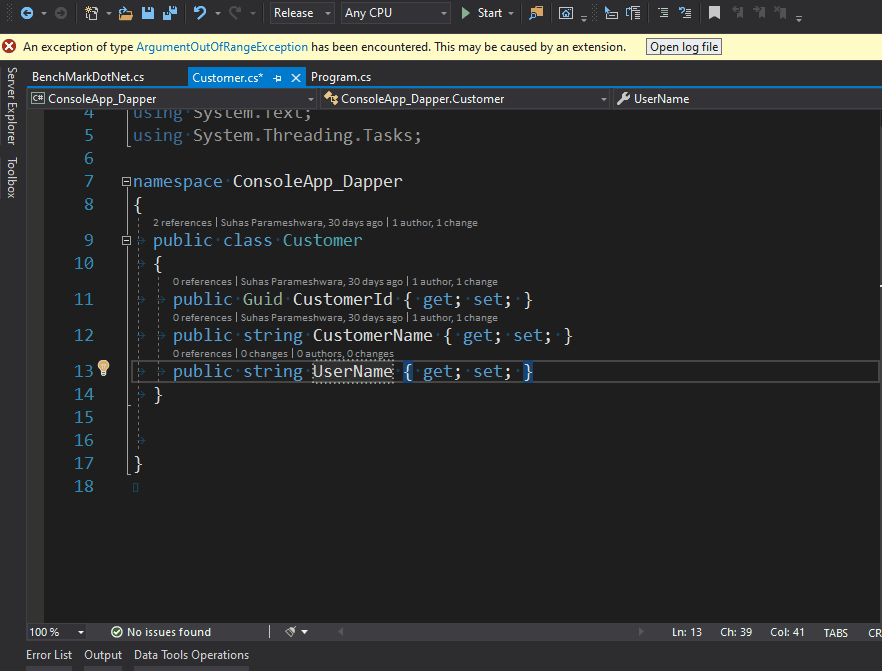The image size is (882, 671).
Task: Open the Error List panel tab
Action: (49, 655)
